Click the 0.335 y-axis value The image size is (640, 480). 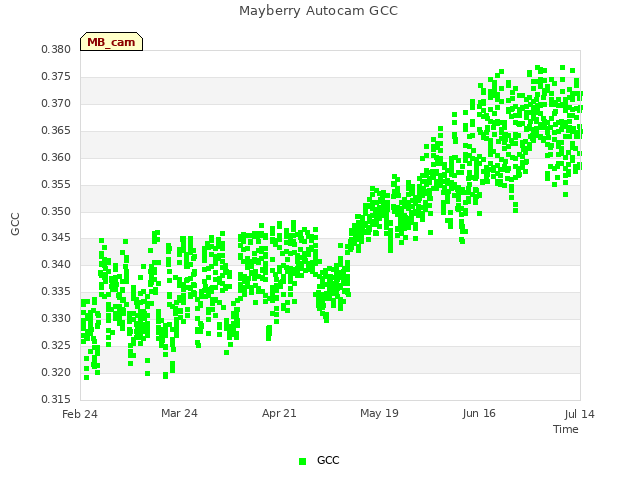click(56, 291)
